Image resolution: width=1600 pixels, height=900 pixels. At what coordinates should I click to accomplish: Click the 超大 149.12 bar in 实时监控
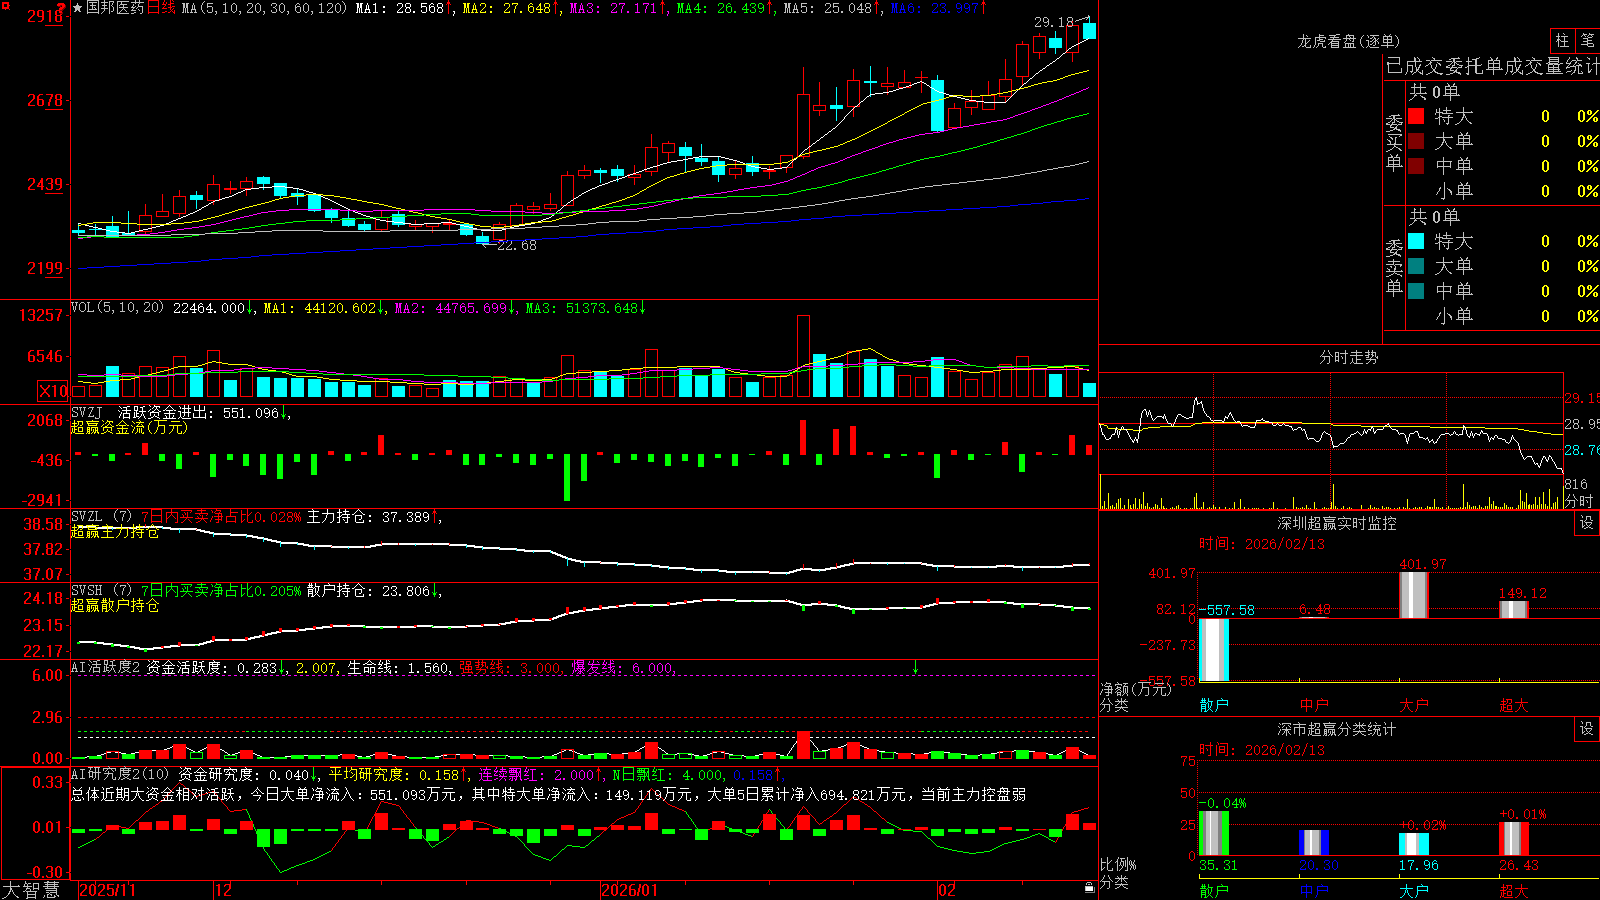tap(1513, 609)
